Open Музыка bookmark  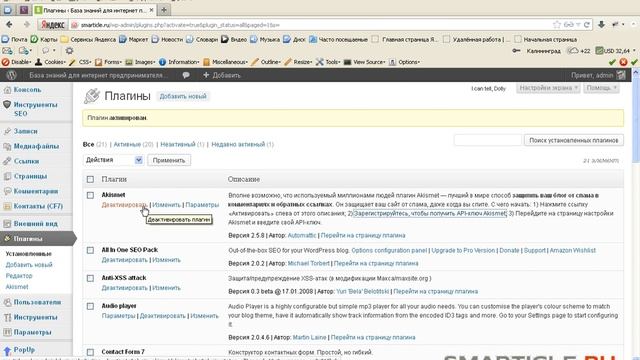pyautogui.click(x=265, y=40)
